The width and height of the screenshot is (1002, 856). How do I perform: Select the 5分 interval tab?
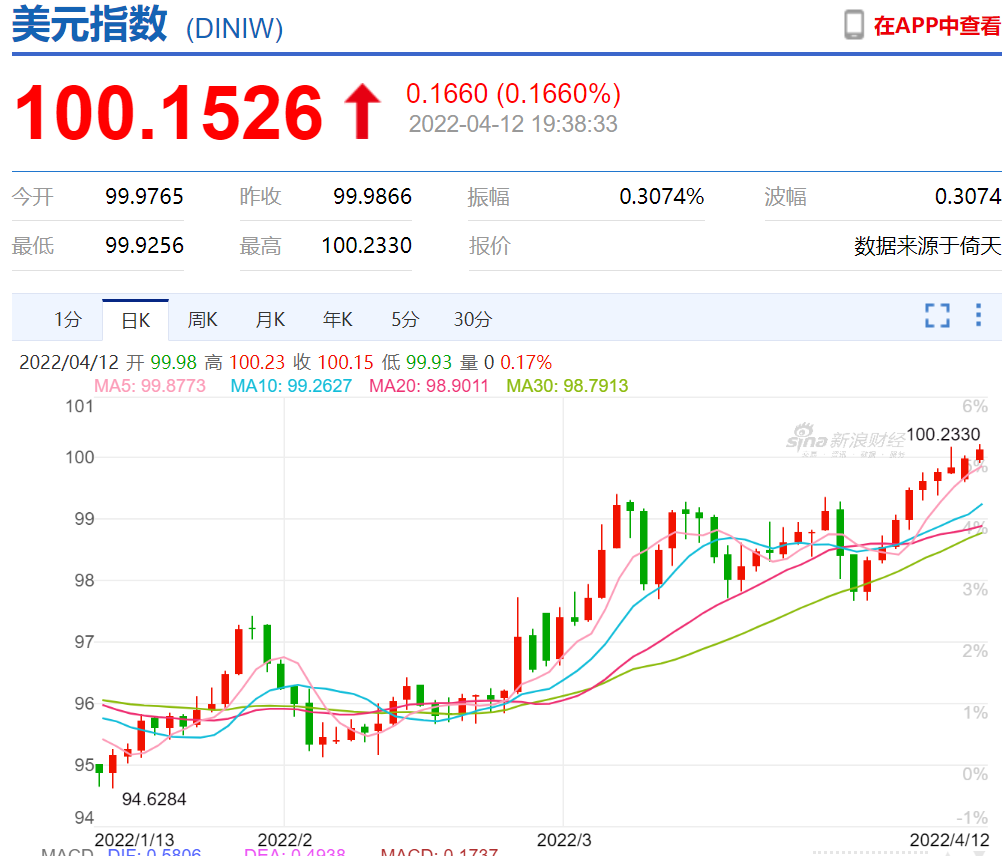tap(405, 320)
